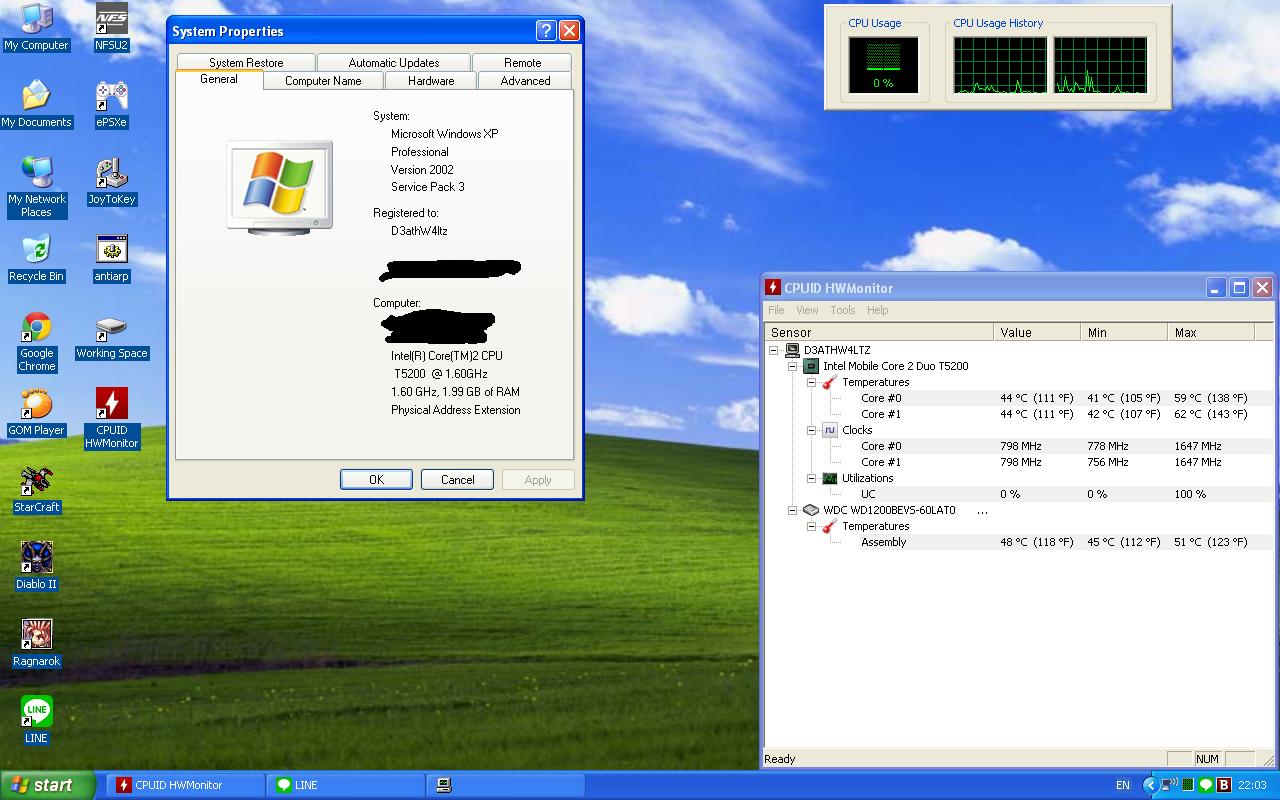Open the HWMonitor Help menu
The image size is (1280, 800).
(x=878, y=310)
